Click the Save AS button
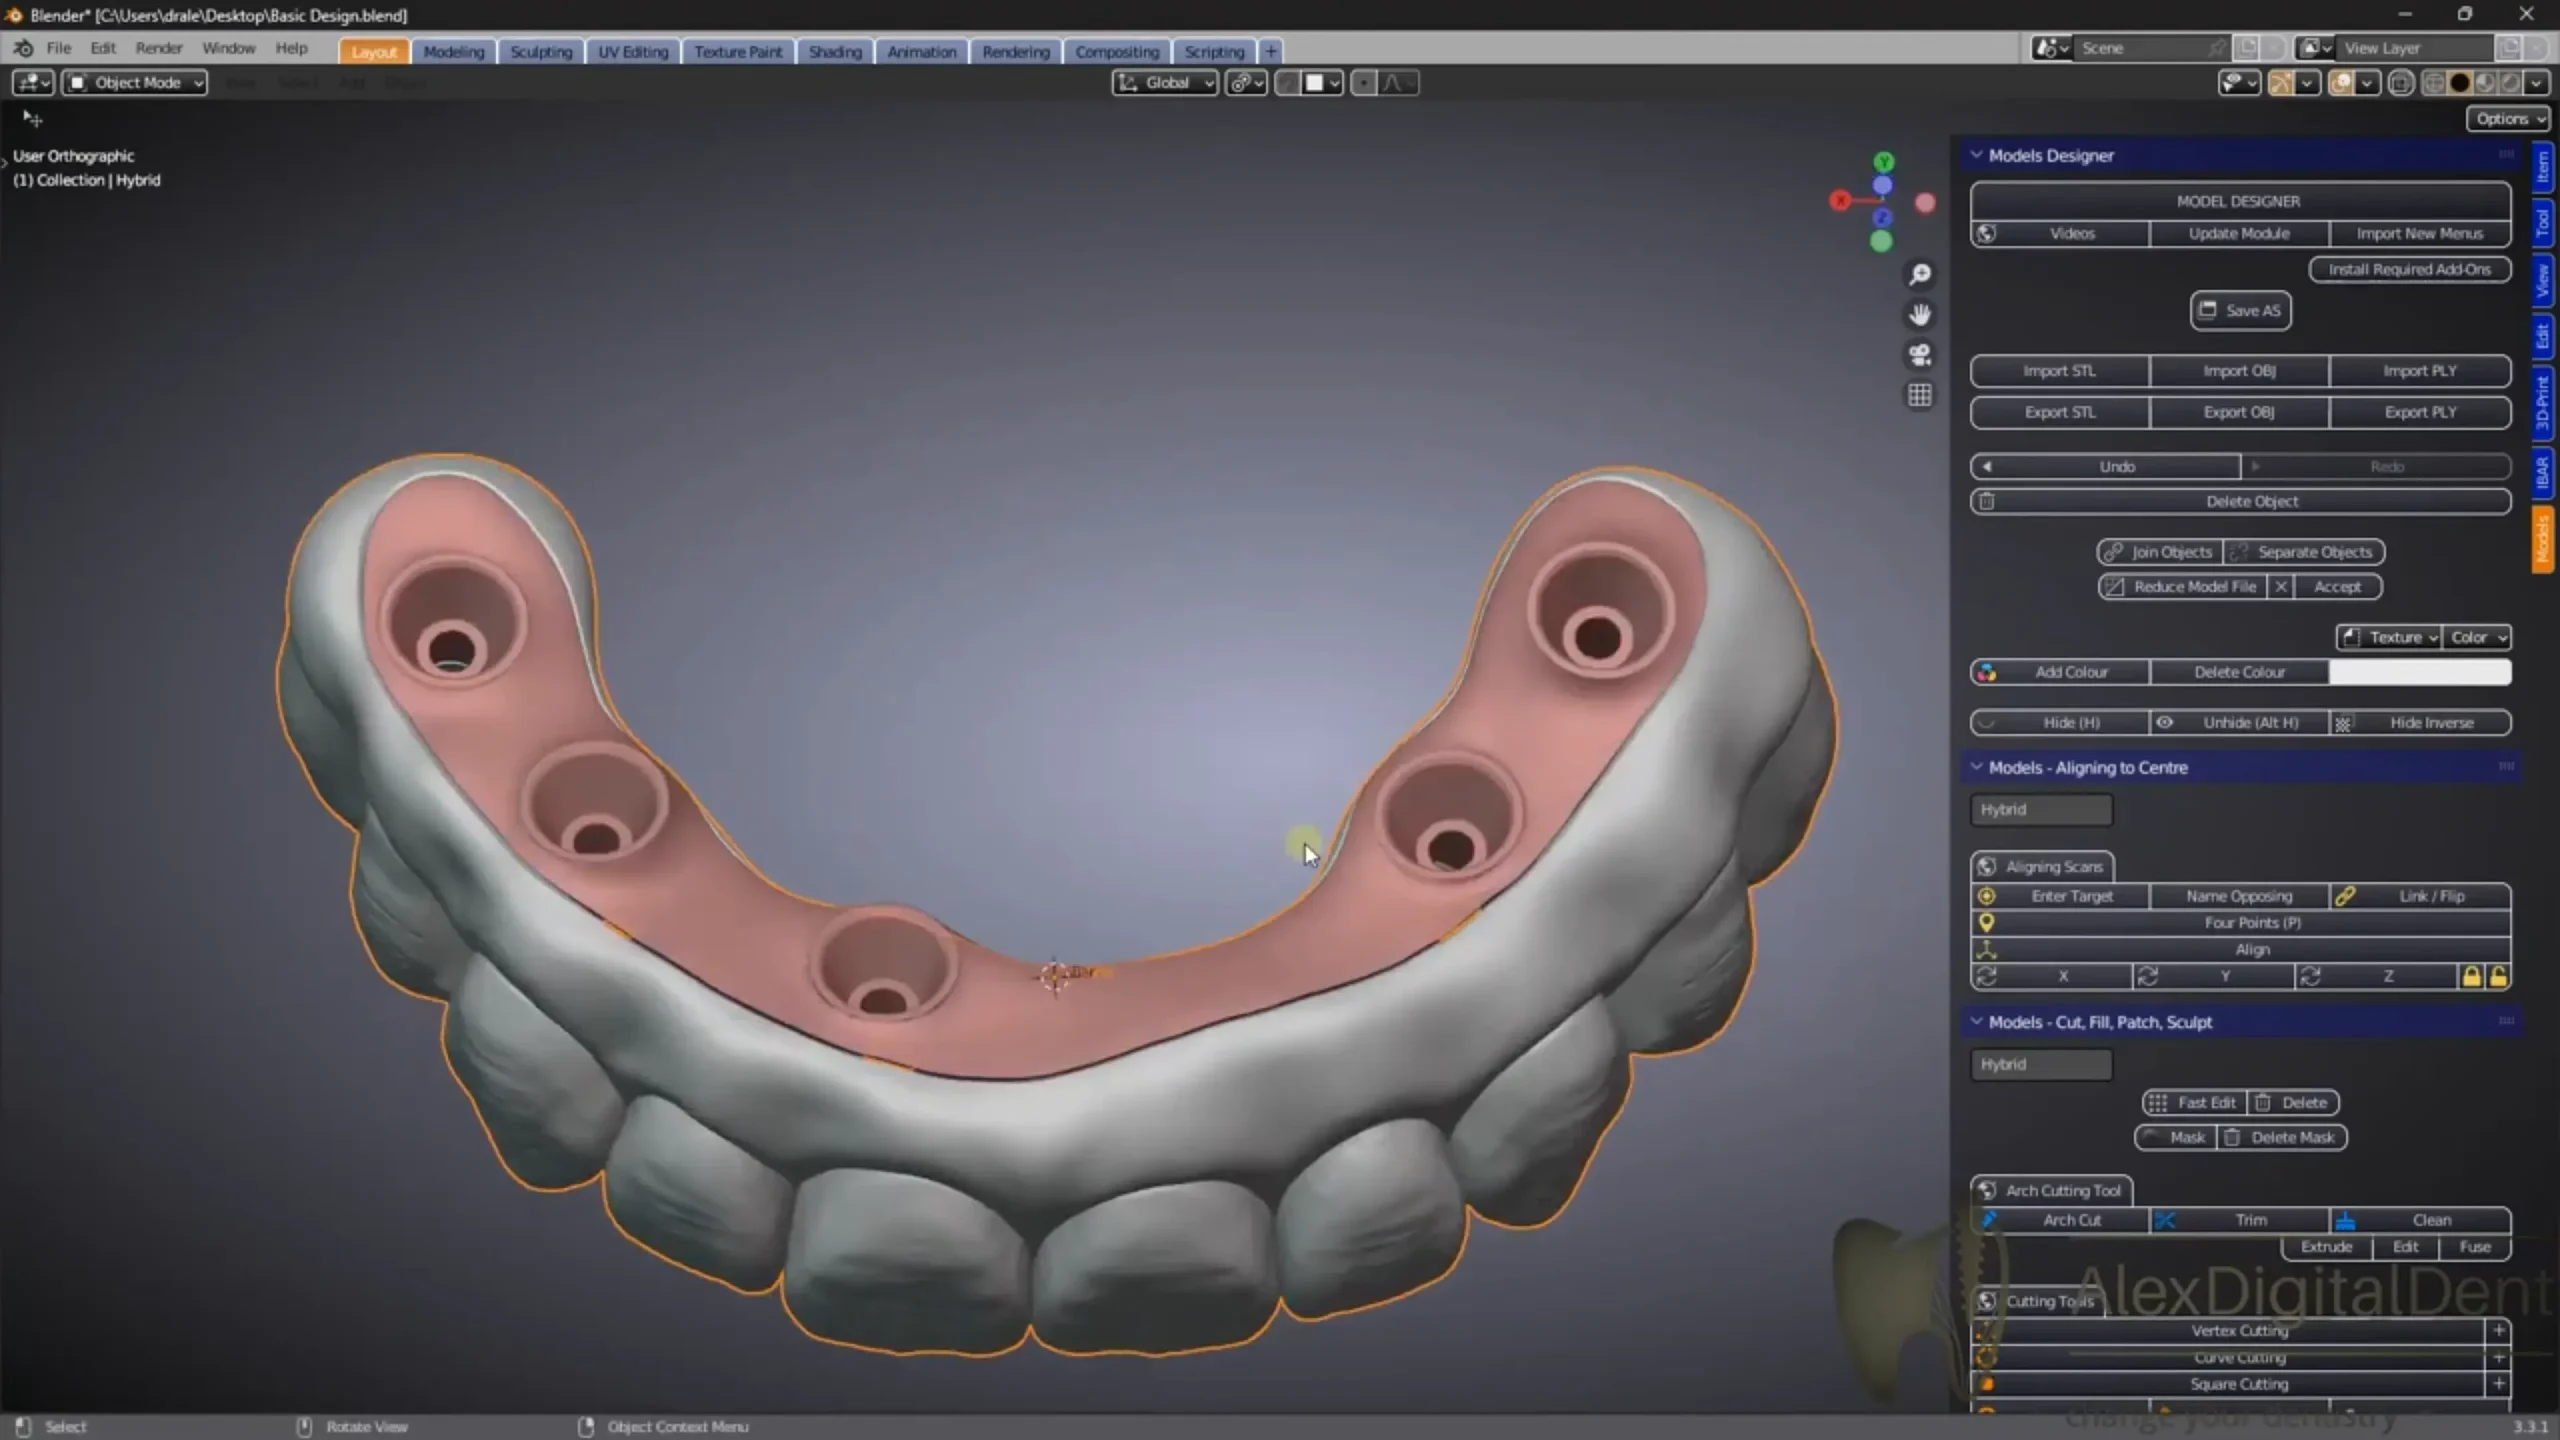 [x=2240, y=310]
